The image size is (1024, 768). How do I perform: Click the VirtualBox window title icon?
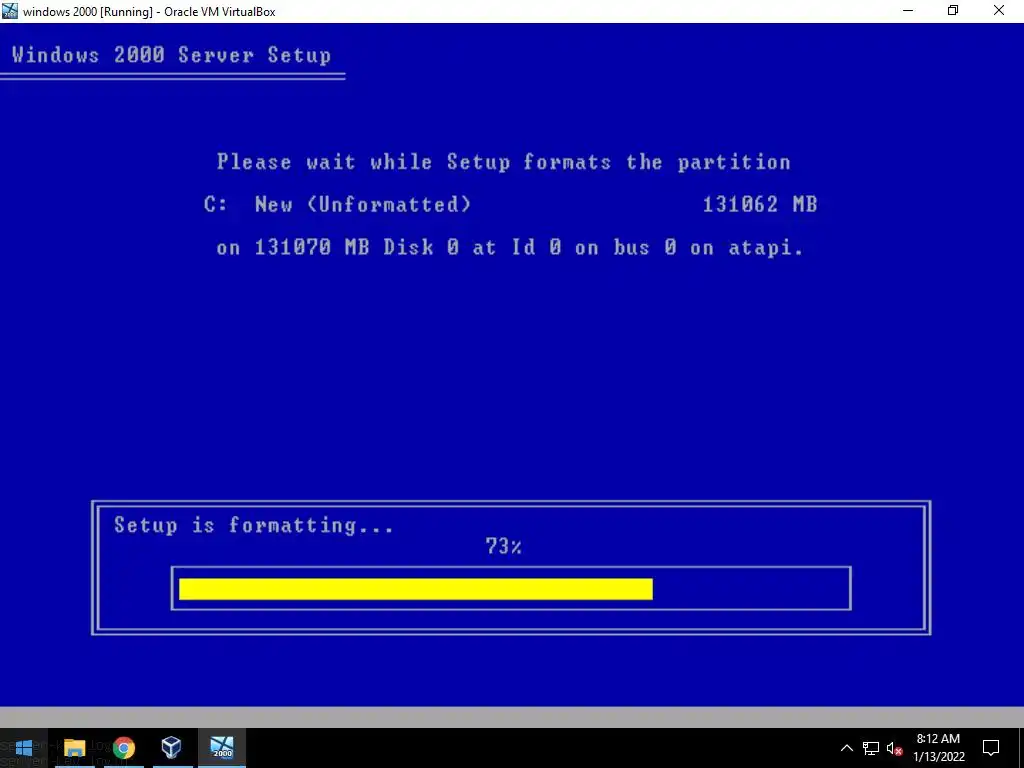coord(9,10)
